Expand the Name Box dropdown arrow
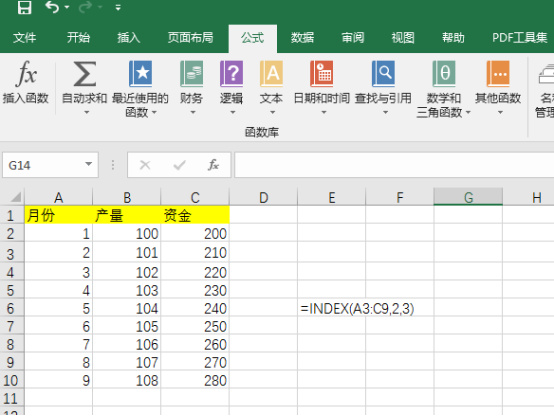This screenshot has height=416, width=554. click(x=88, y=164)
